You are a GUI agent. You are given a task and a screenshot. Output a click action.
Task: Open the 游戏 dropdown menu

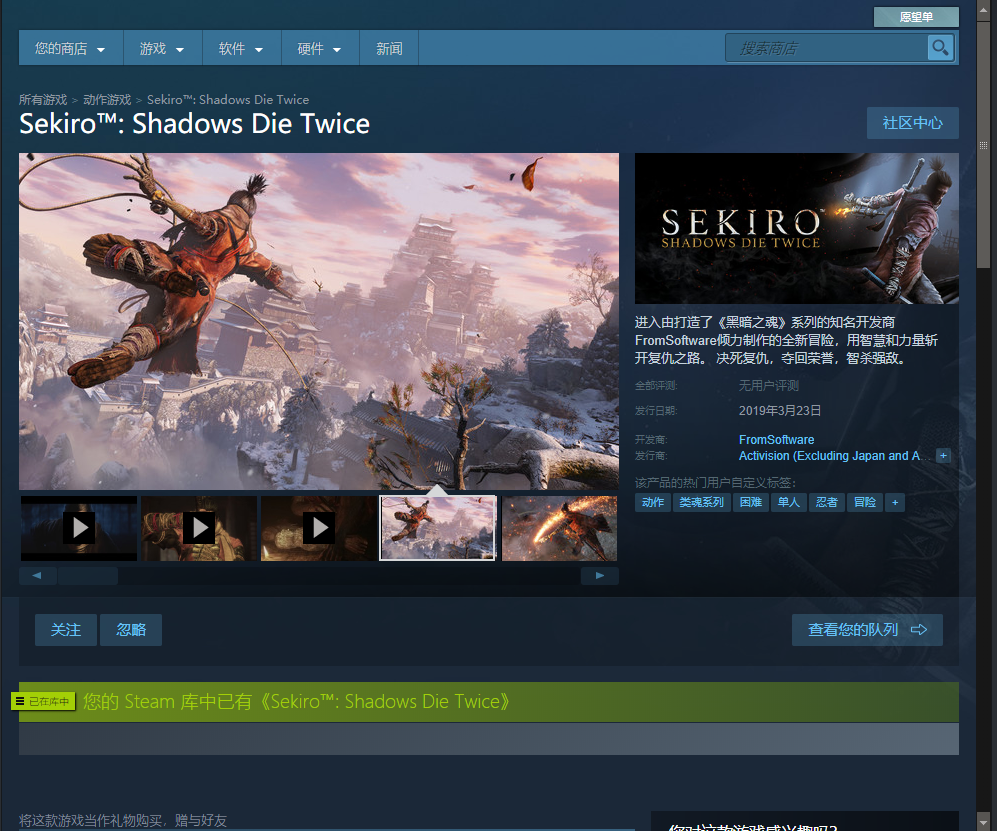[x=162, y=48]
